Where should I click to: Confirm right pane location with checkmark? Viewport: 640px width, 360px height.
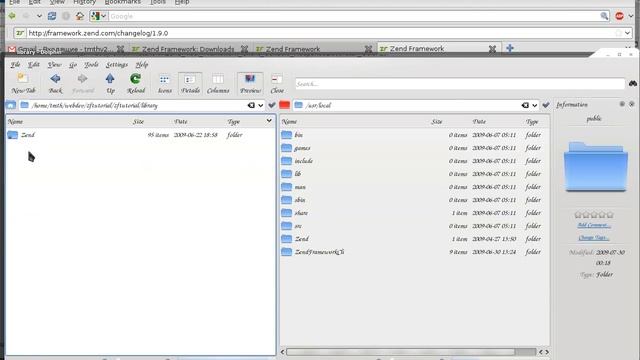pyautogui.click(x=546, y=105)
